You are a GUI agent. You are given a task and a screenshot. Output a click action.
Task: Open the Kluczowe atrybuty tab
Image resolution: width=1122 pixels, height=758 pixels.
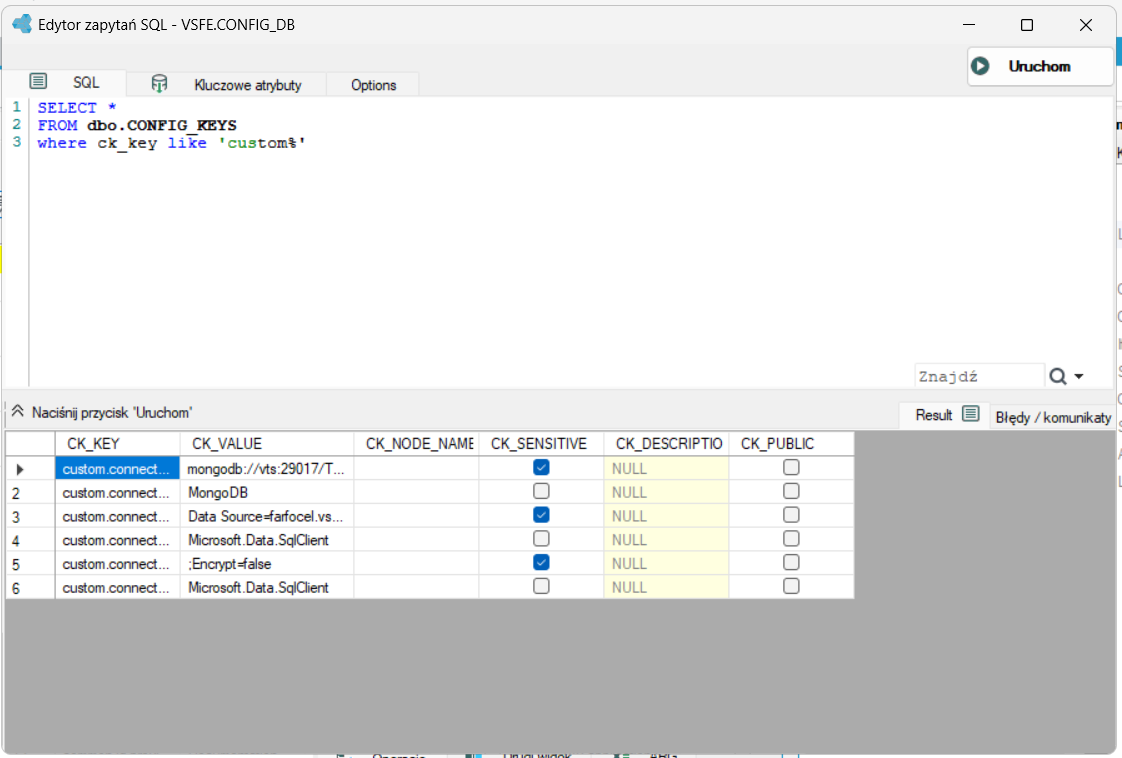tap(226, 84)
